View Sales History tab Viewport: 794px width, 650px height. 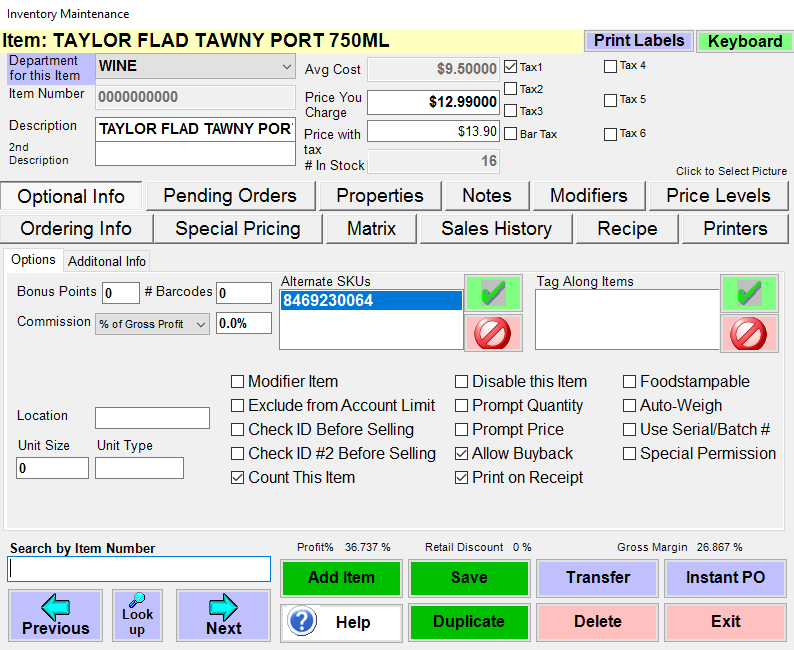(x=496, y=229)
